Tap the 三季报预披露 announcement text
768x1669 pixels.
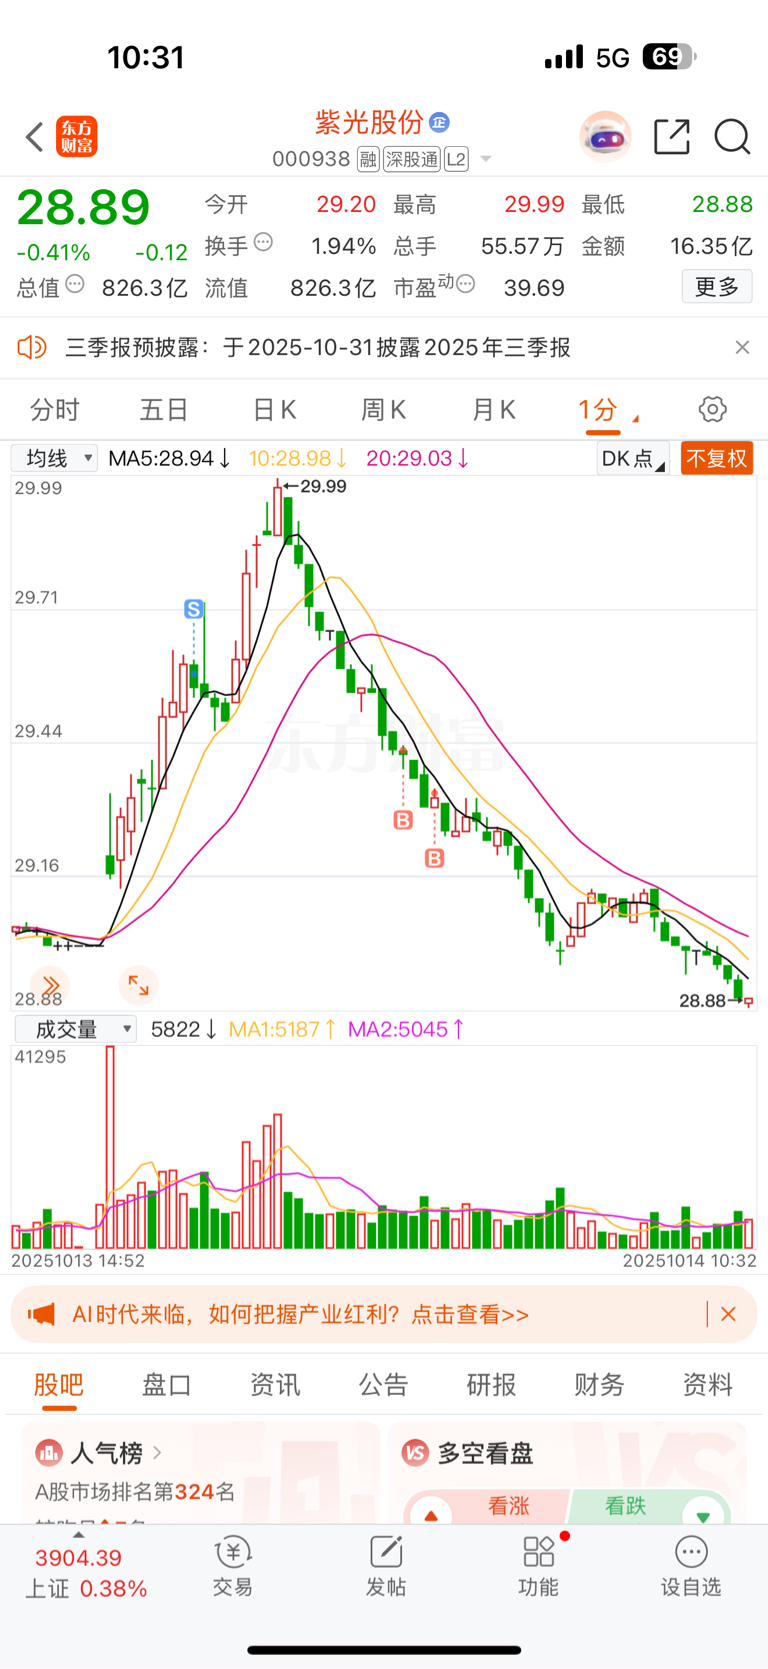click(318, 347)
